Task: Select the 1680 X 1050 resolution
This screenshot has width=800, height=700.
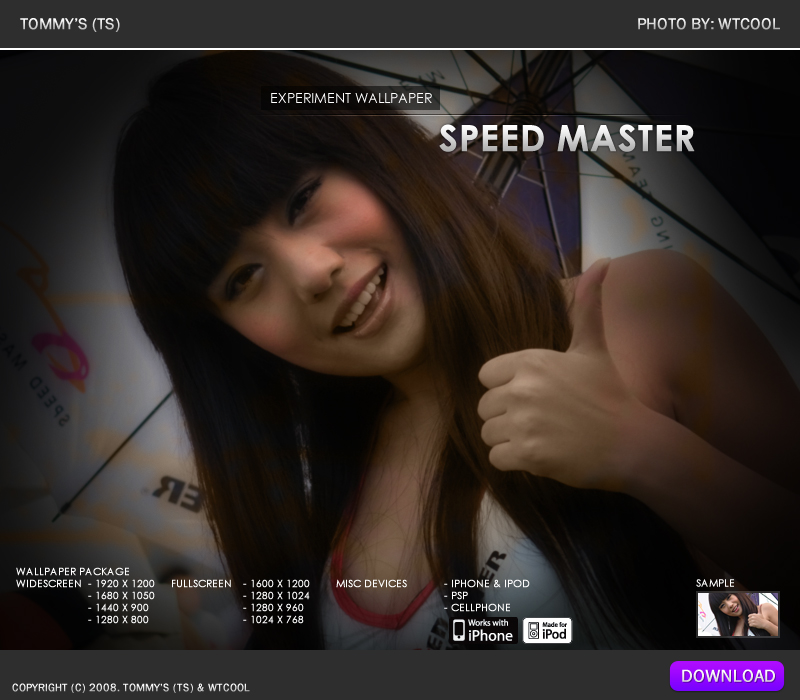Action: click(x=125, y=595)
